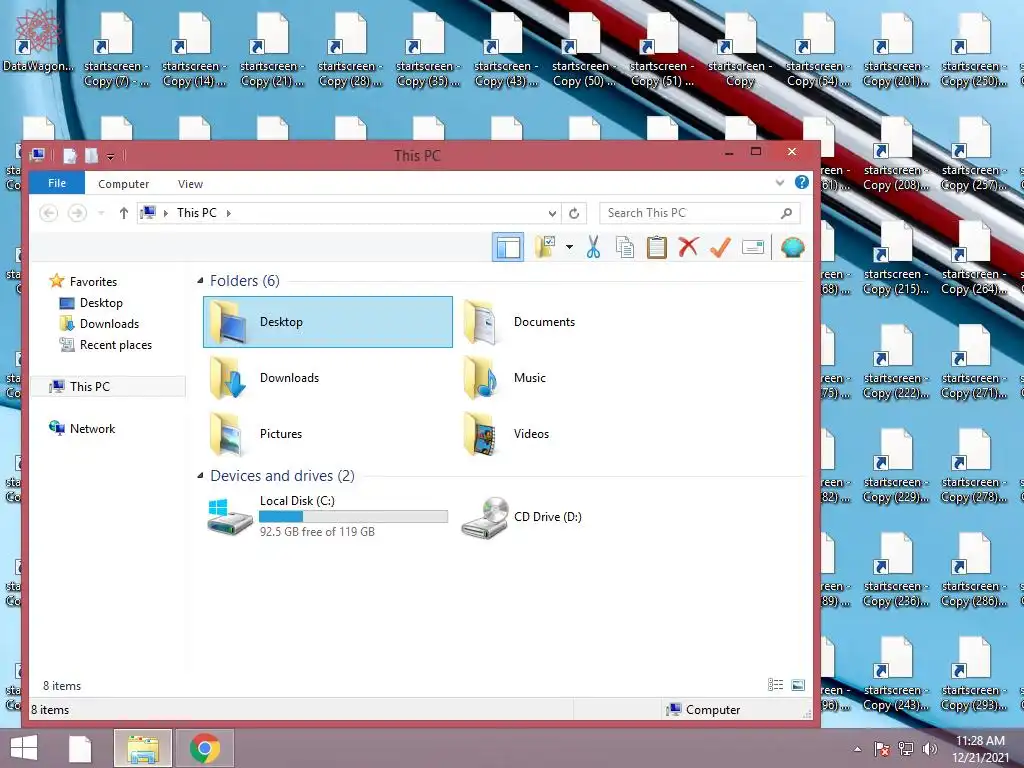Select Local Disk (C:) drive
The width and height of the screenshot is (1024, 768).
point(327,517)
